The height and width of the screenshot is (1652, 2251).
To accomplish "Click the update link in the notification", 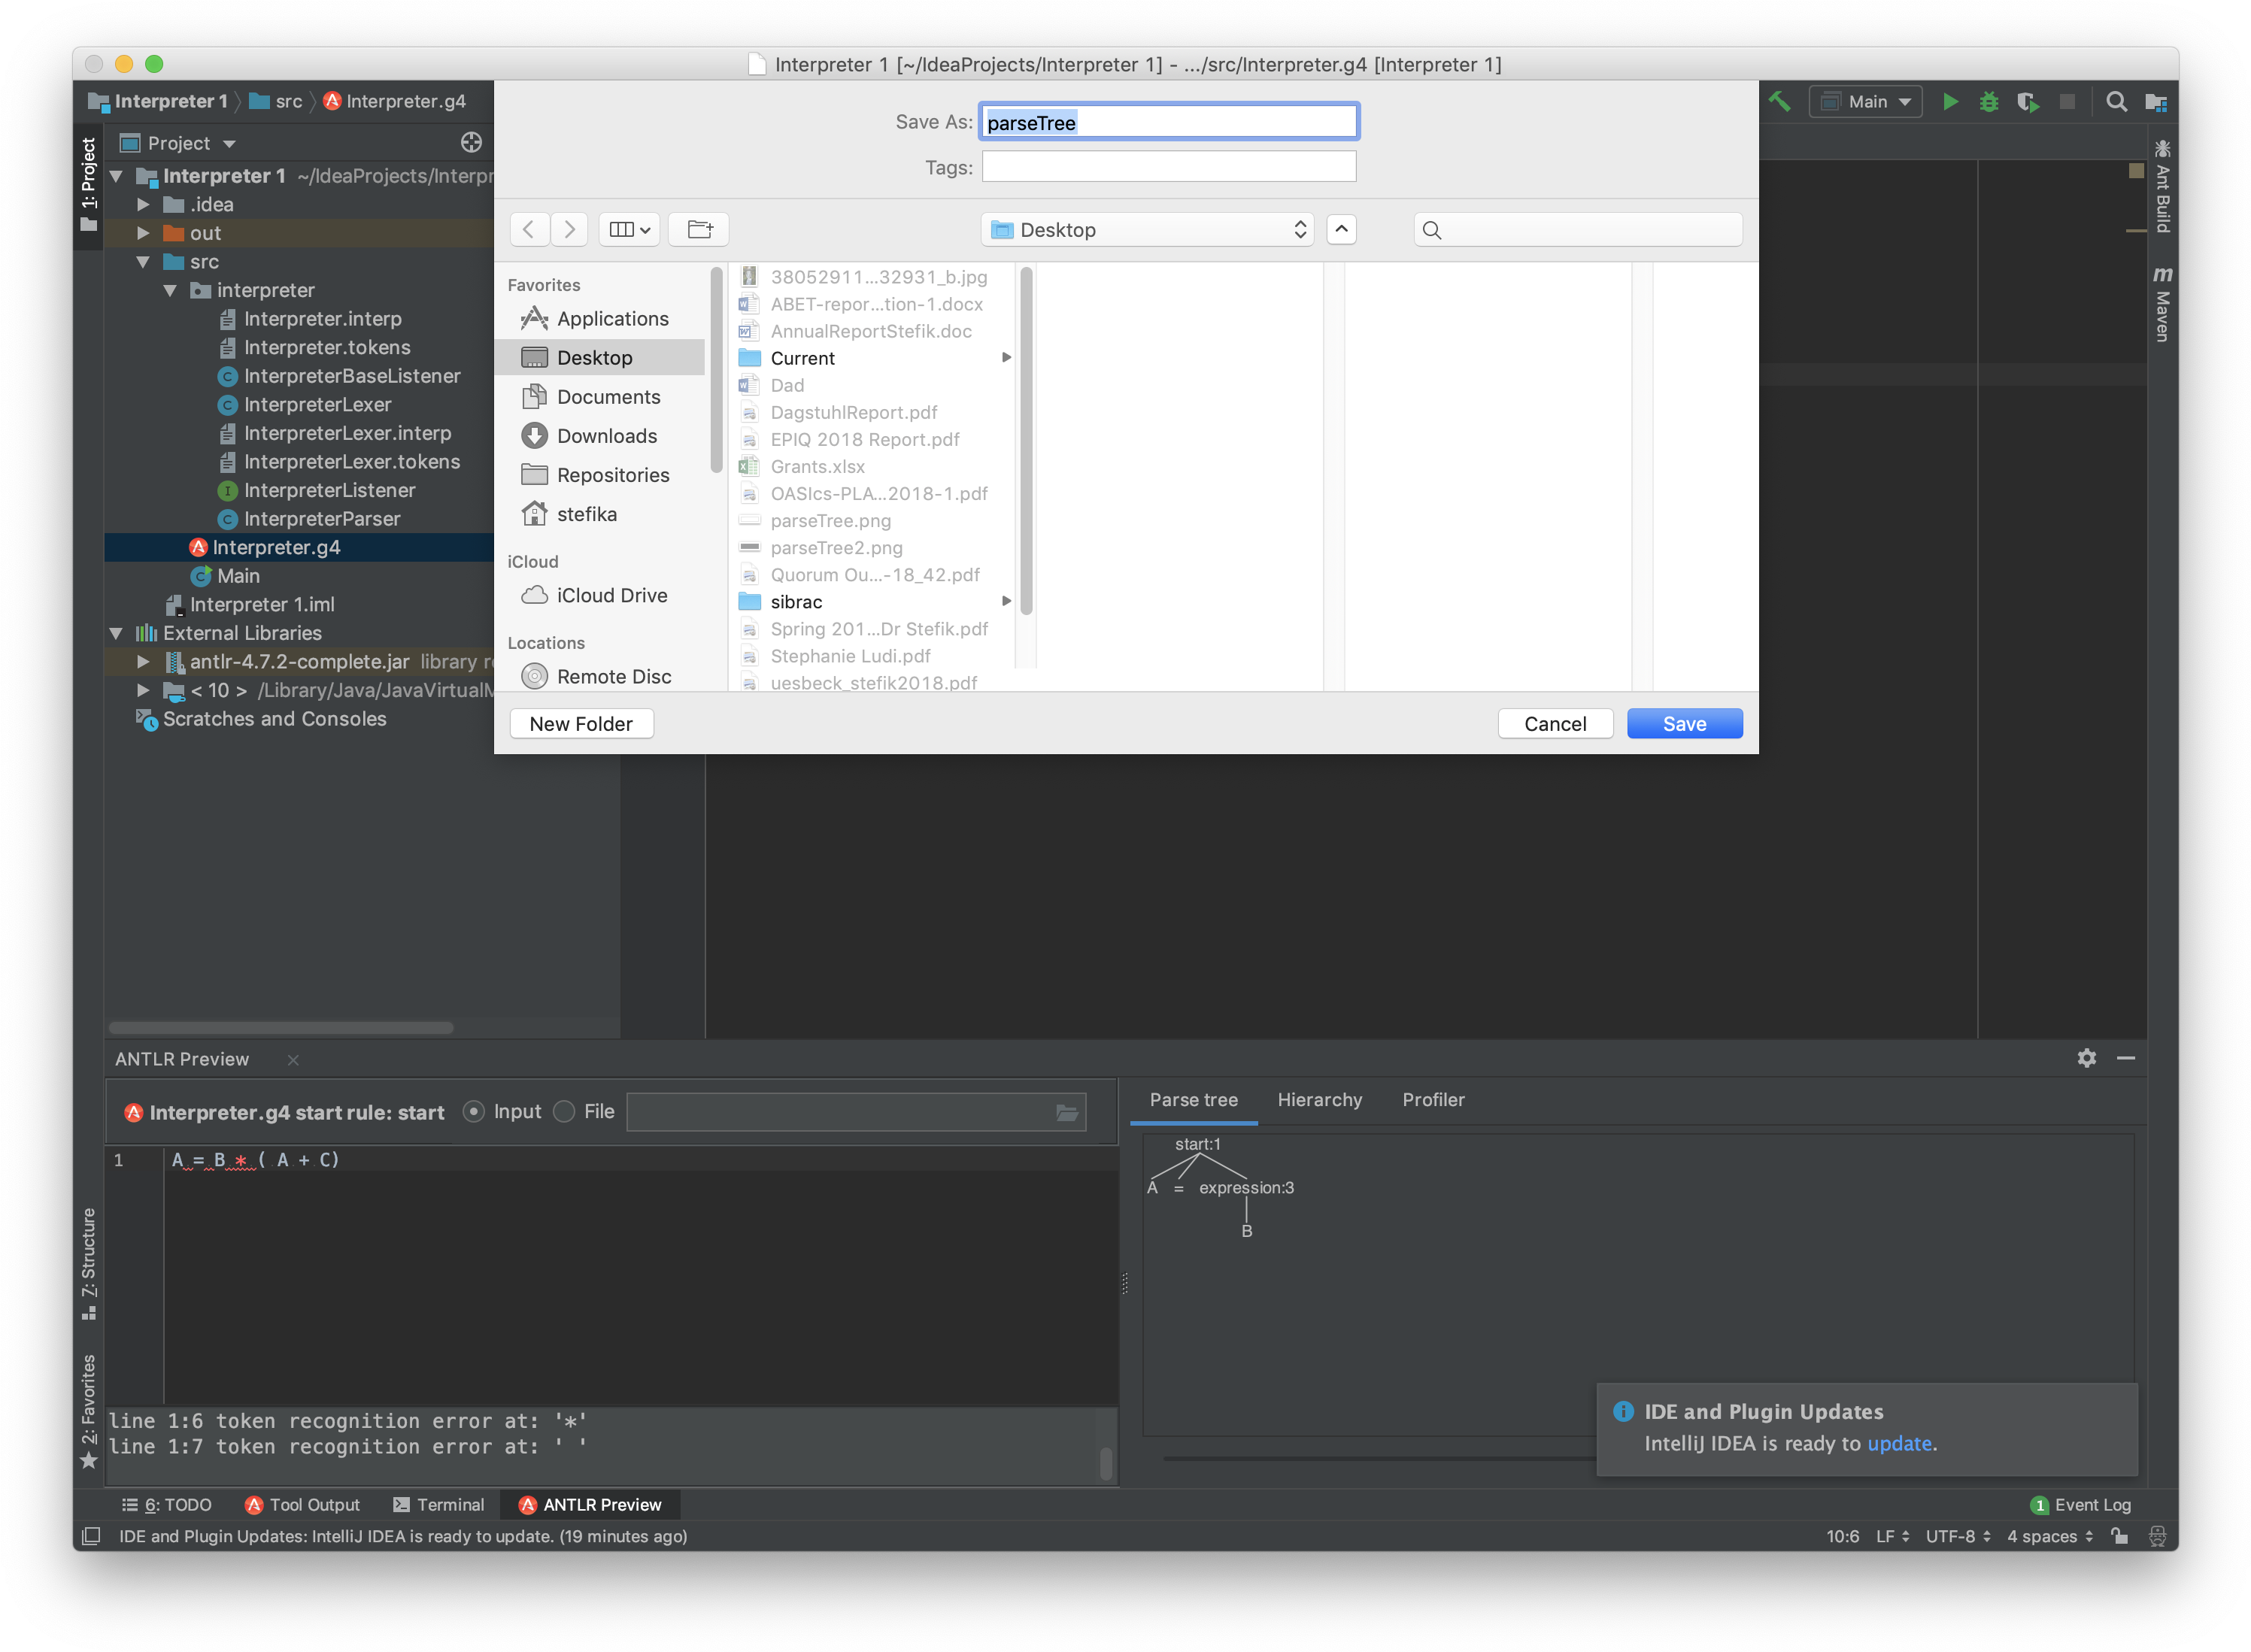I will [x=1899, y=1444].
